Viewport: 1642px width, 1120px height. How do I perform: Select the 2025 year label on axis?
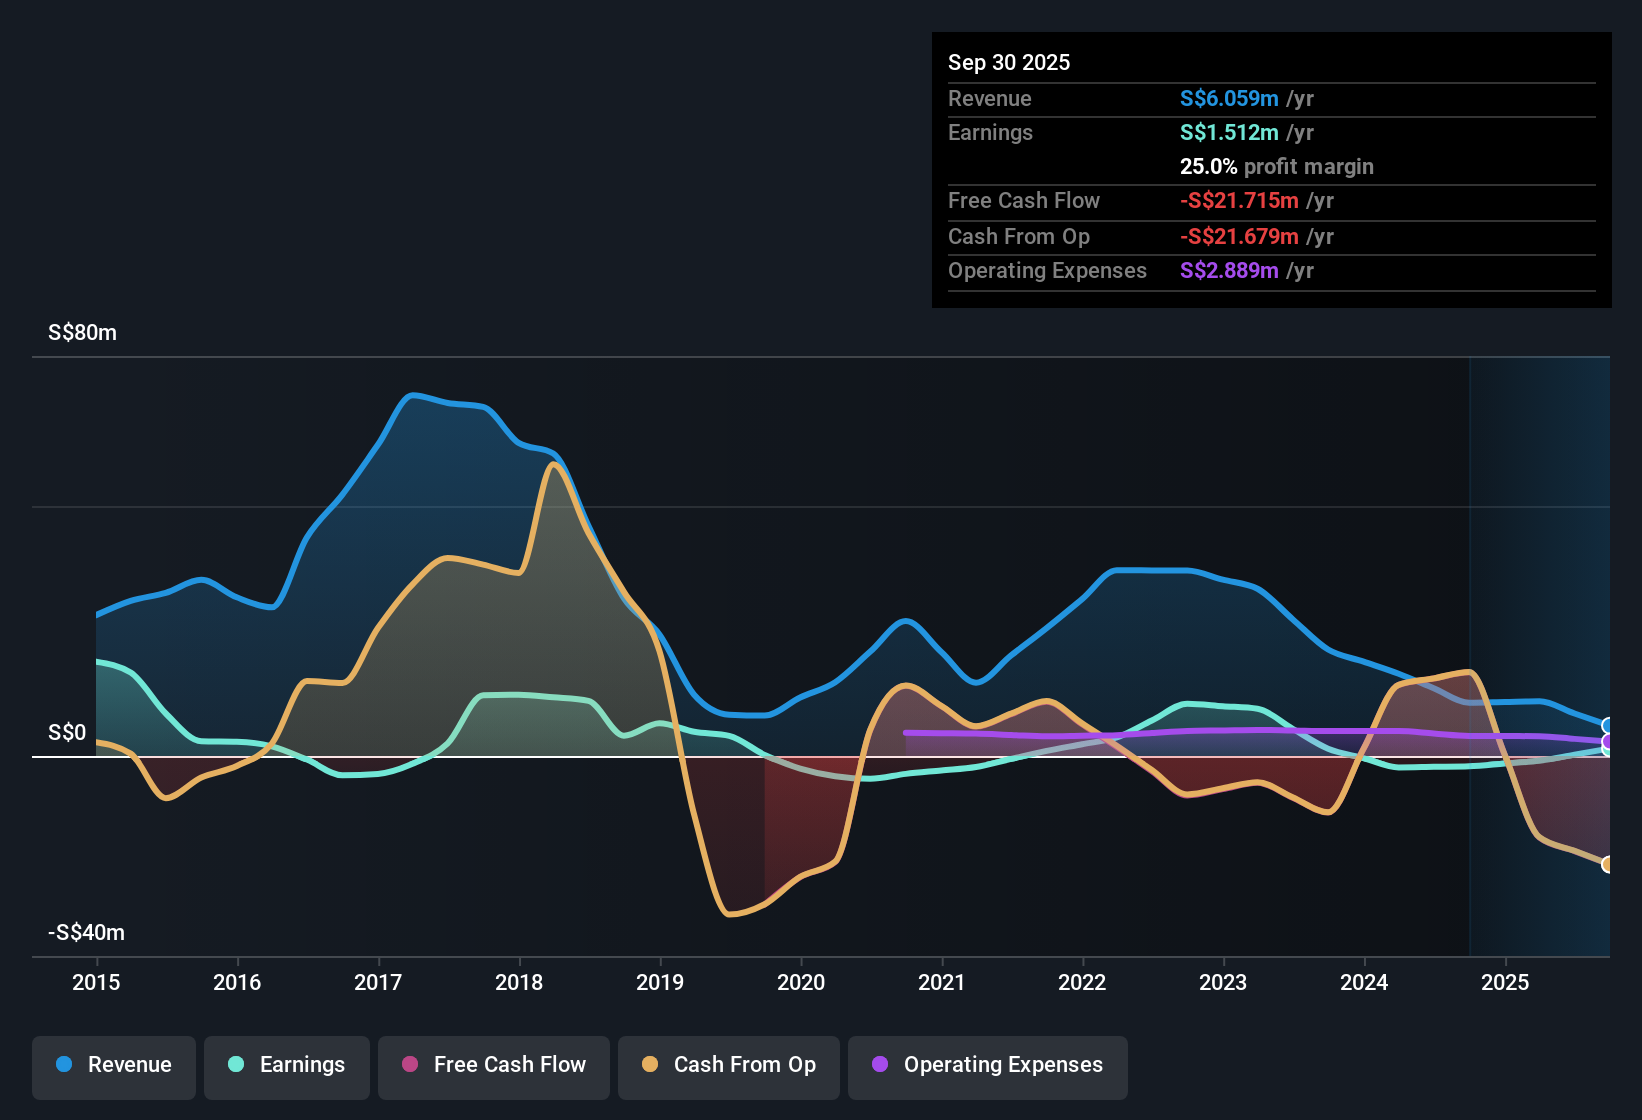tap(1505, 983)
